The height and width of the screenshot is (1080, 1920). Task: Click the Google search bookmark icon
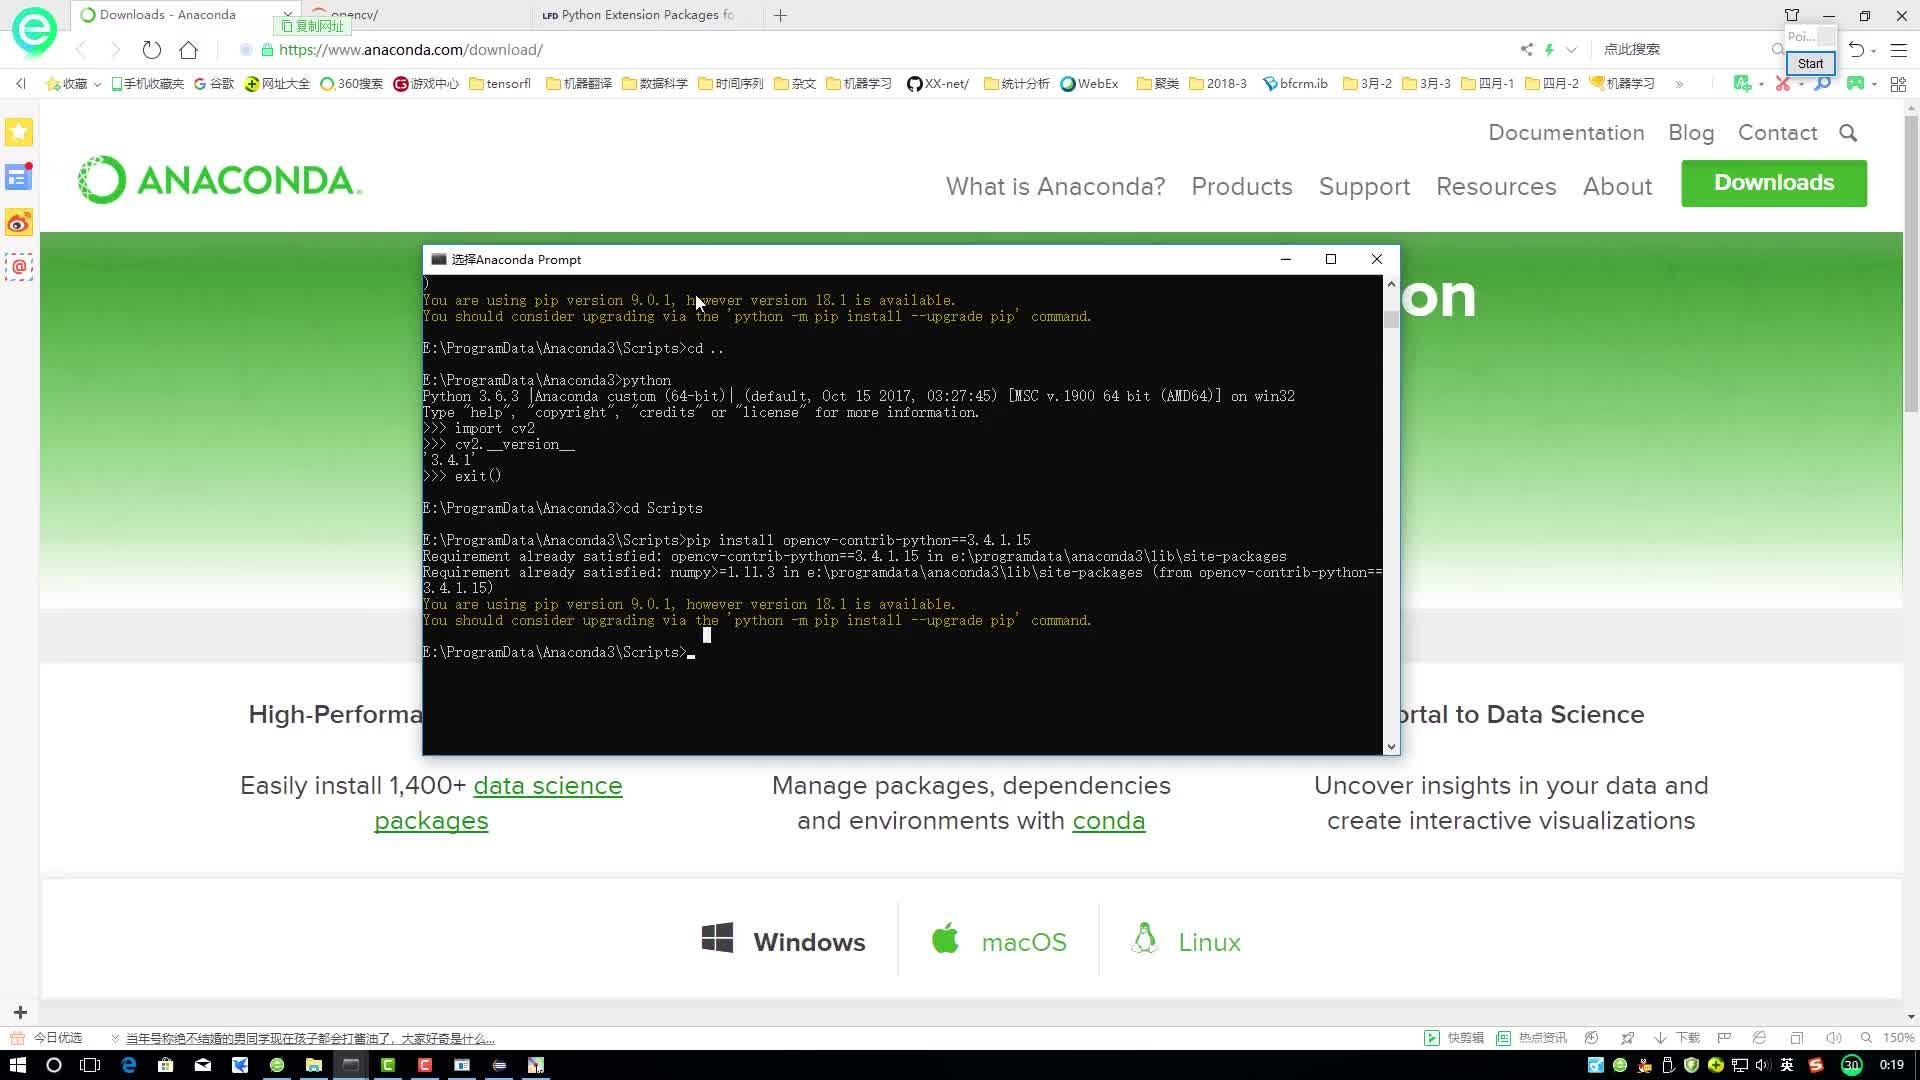[x=216, y=83]
